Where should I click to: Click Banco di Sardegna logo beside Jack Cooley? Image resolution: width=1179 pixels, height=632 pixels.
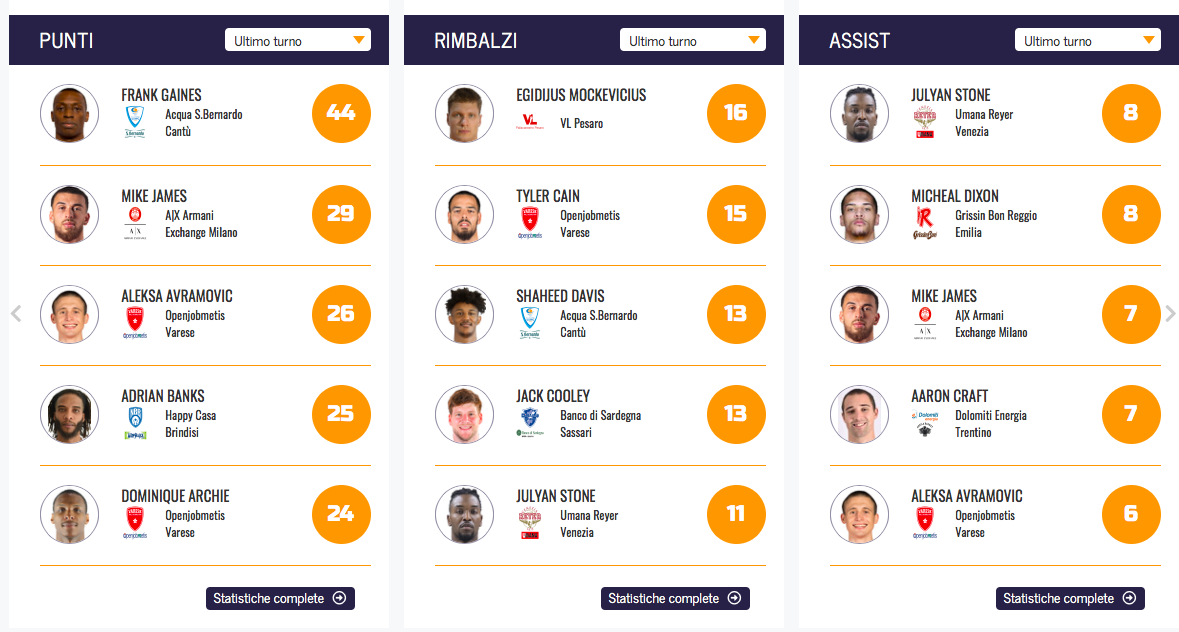530,422
